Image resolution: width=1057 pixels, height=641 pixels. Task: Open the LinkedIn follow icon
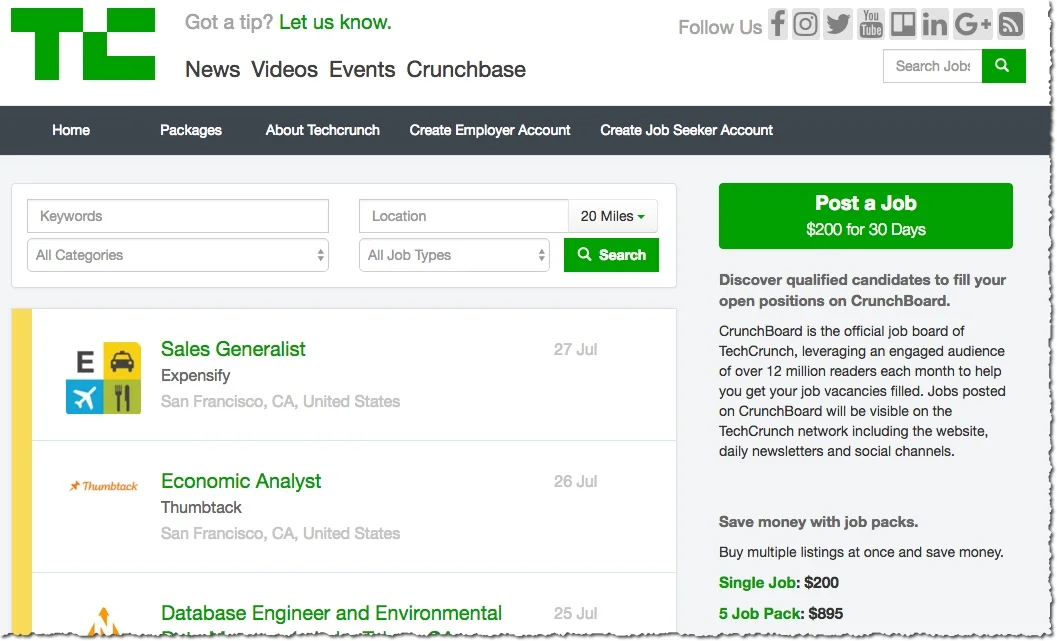934,24
